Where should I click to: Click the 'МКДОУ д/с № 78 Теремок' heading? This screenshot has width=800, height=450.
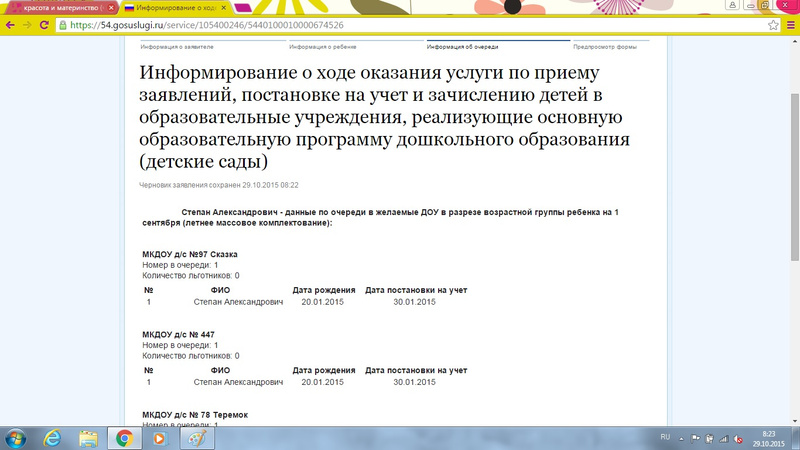195,415
